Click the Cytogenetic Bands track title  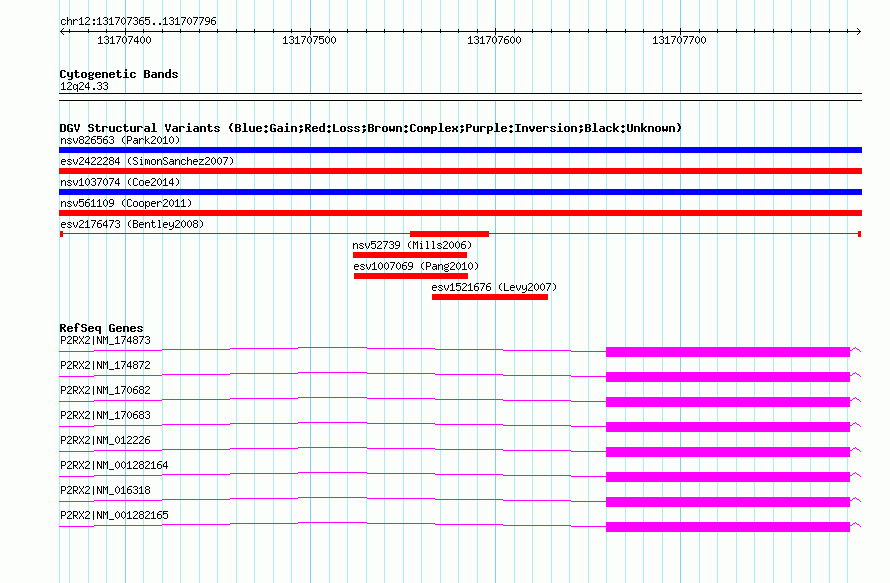pos(119,74)
